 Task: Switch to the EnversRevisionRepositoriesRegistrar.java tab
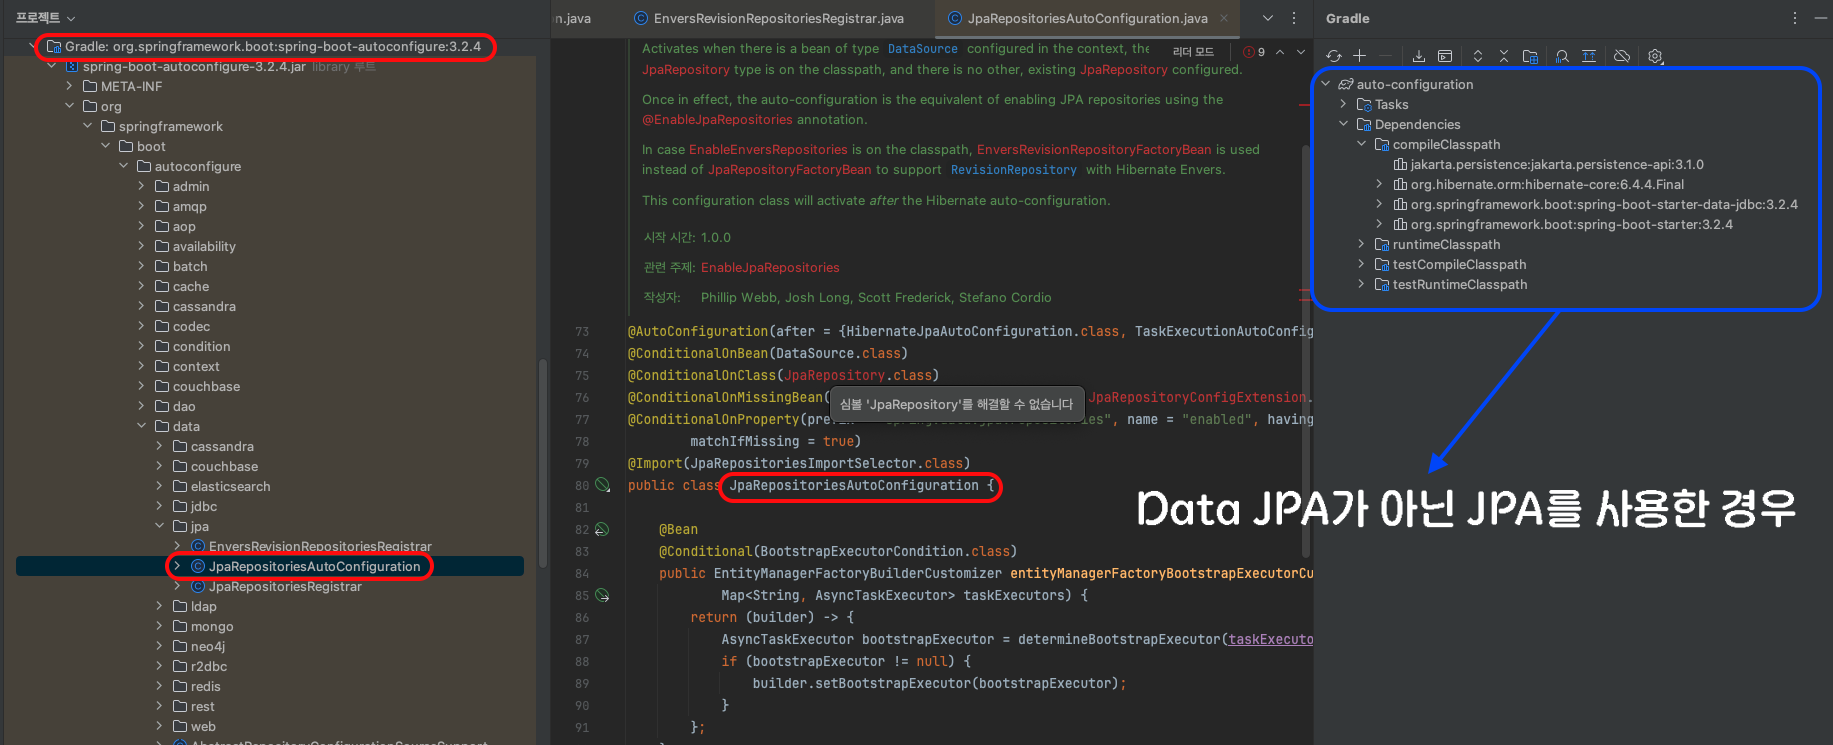coord(769,18)
